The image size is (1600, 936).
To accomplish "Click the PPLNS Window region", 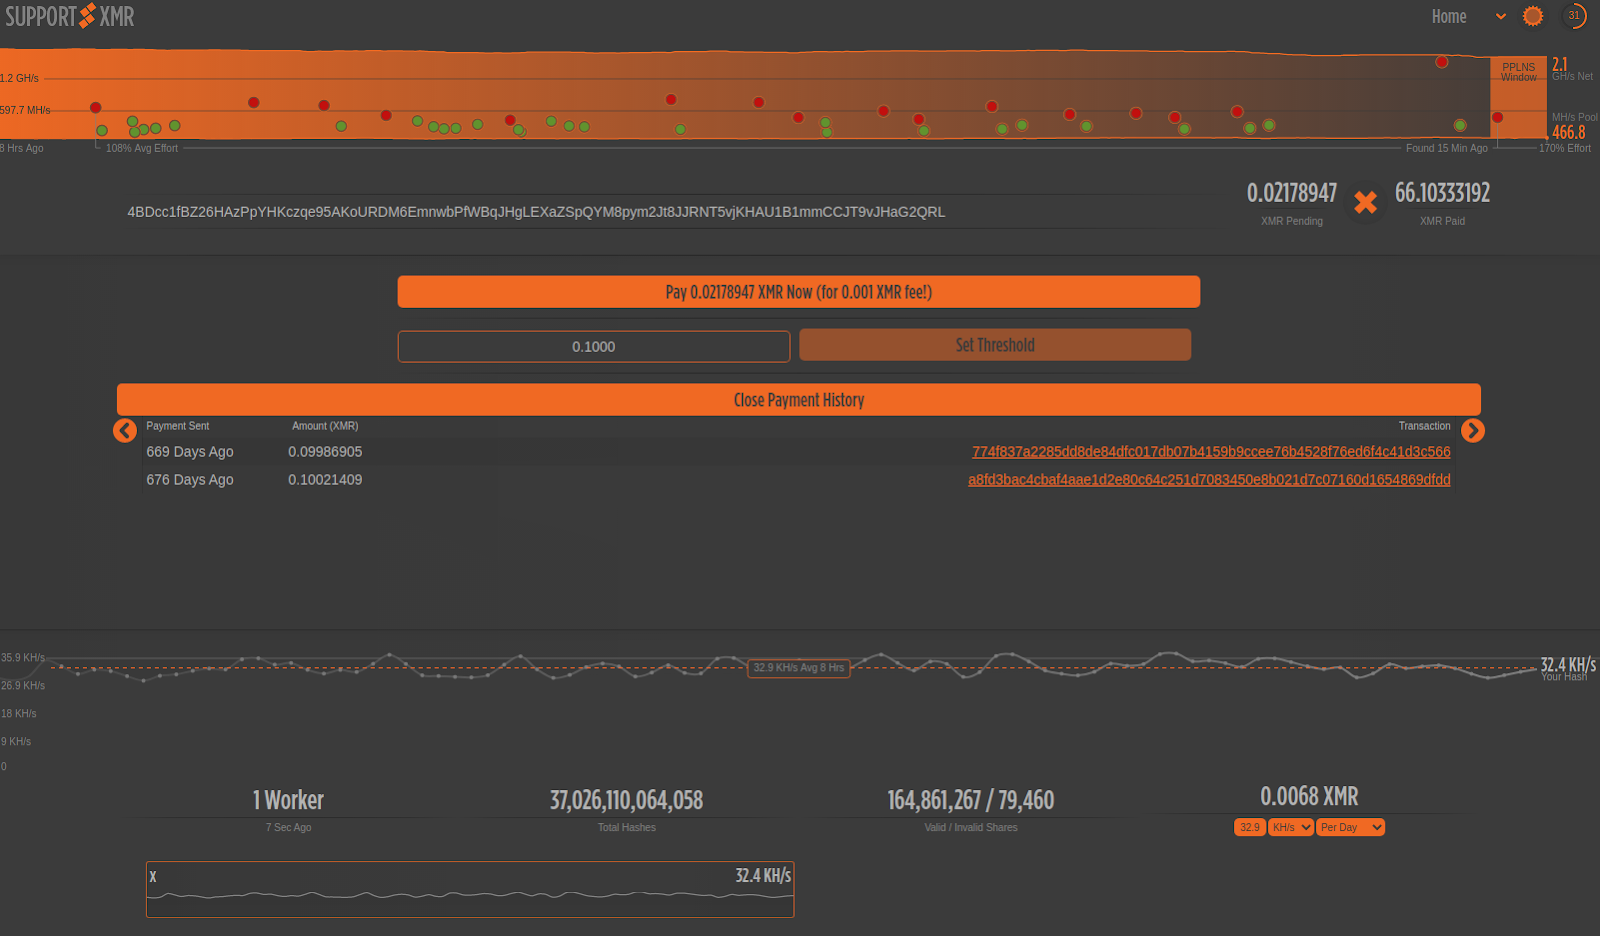I will [1518, 97].
